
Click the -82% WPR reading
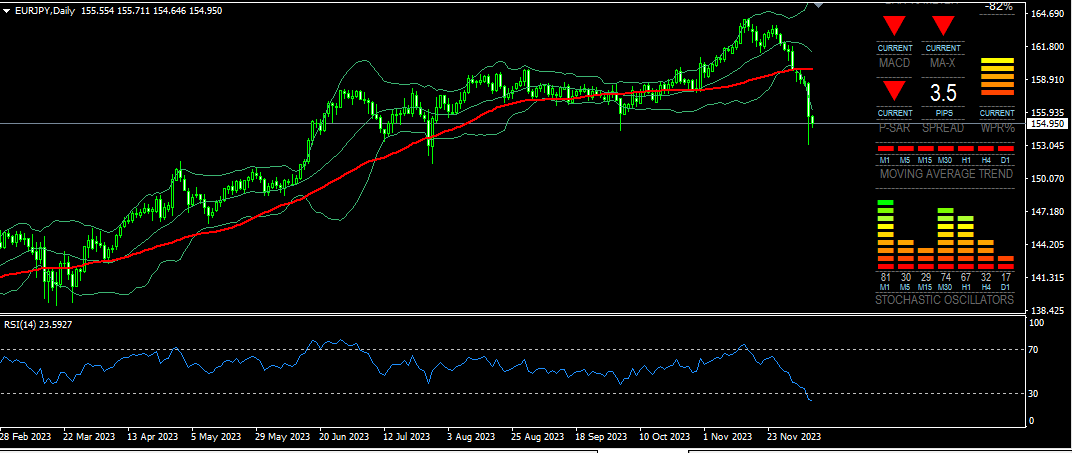click(998, 6)
